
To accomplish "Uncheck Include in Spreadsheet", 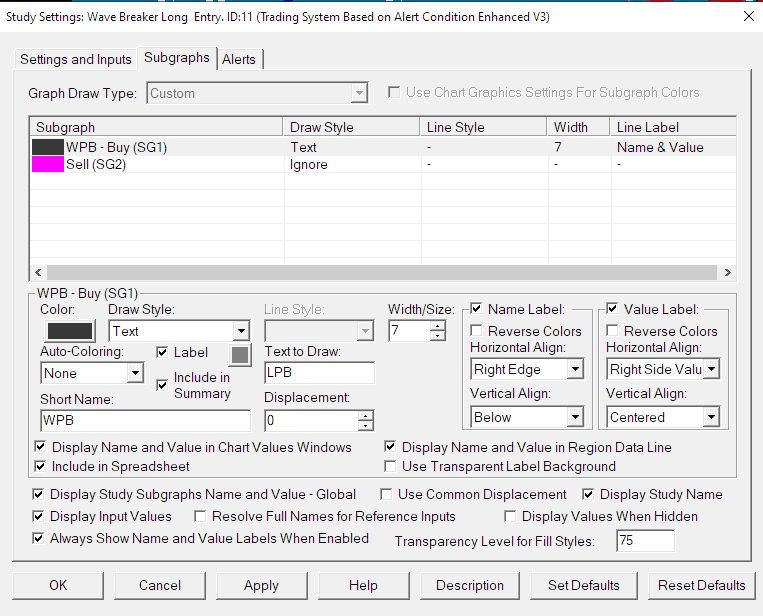I will pyautogui.click(x=40, y=466).
